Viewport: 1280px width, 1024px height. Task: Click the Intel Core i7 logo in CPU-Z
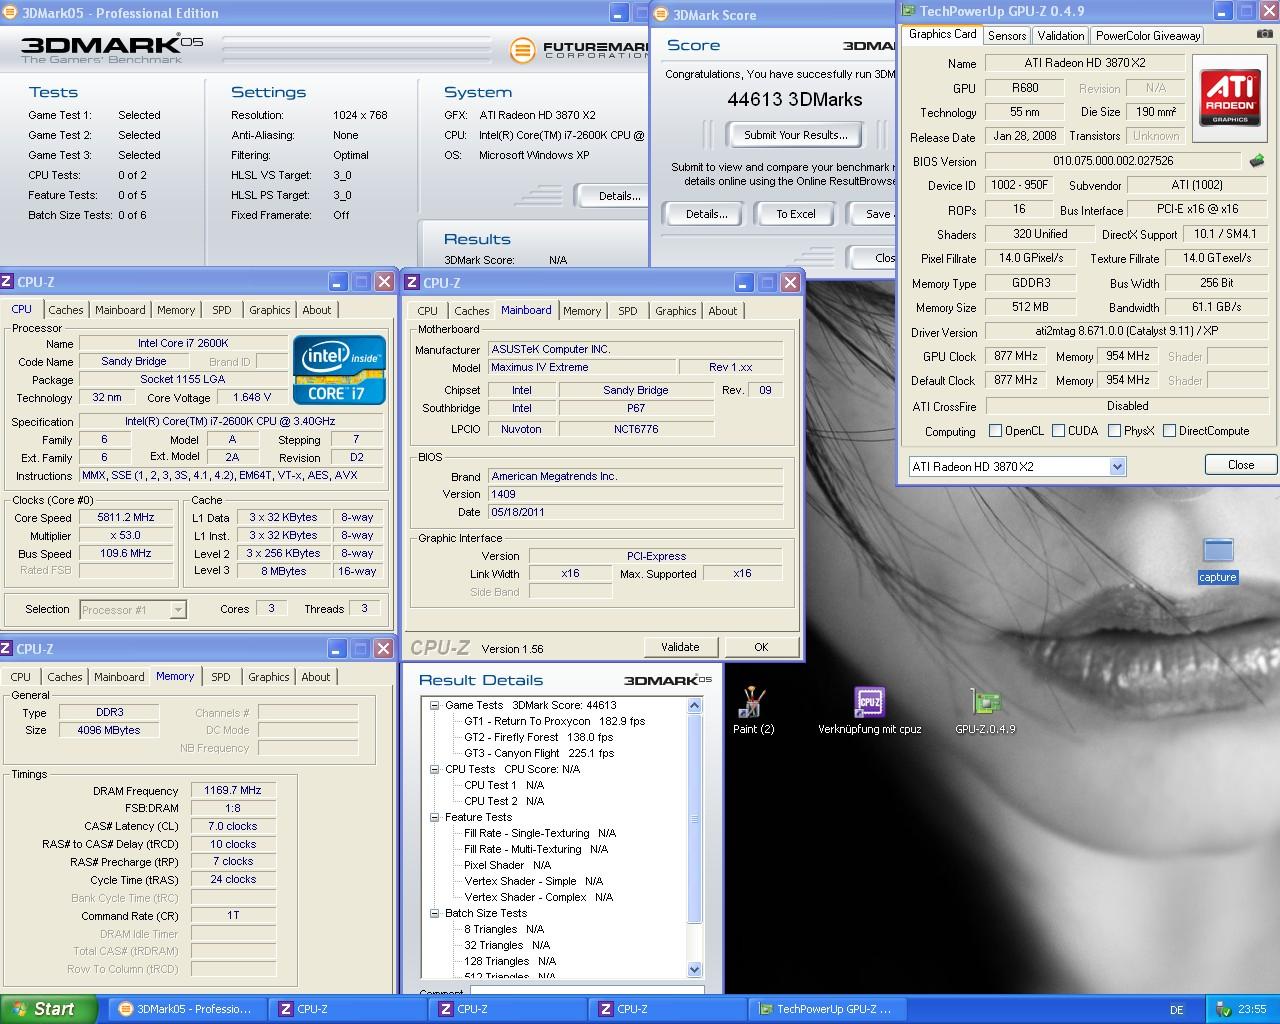tap(339, 370)
